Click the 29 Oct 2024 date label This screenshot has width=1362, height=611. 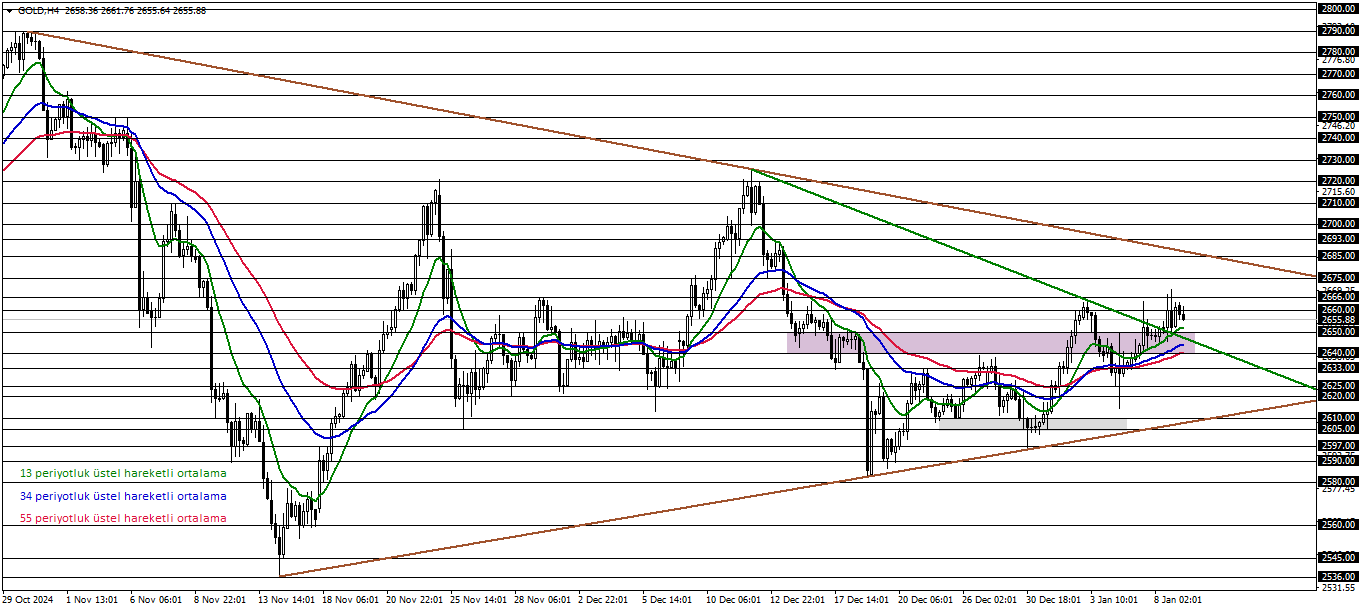[27, 600]
